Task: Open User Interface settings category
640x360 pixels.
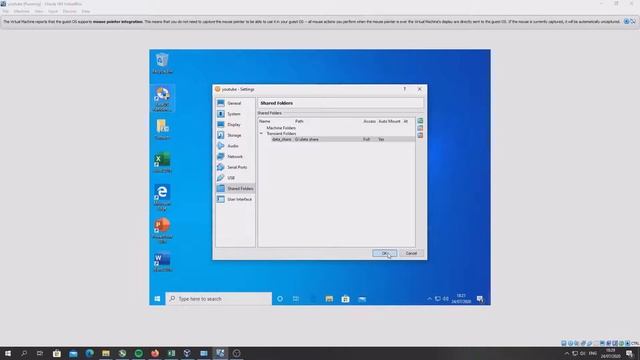Action: tap(235, 199)
